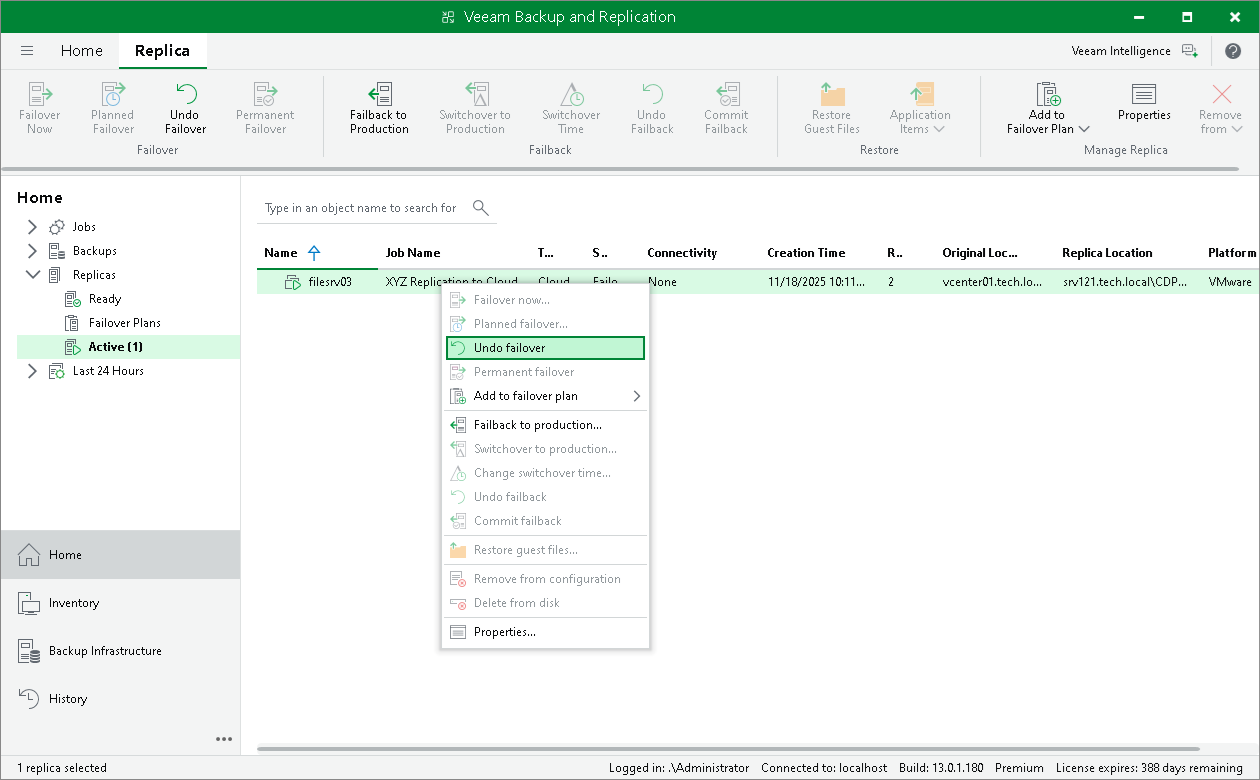Expand the Jobs tree node
The height and width of the screenshot is (780, 1260).
(x=32, y=227)
